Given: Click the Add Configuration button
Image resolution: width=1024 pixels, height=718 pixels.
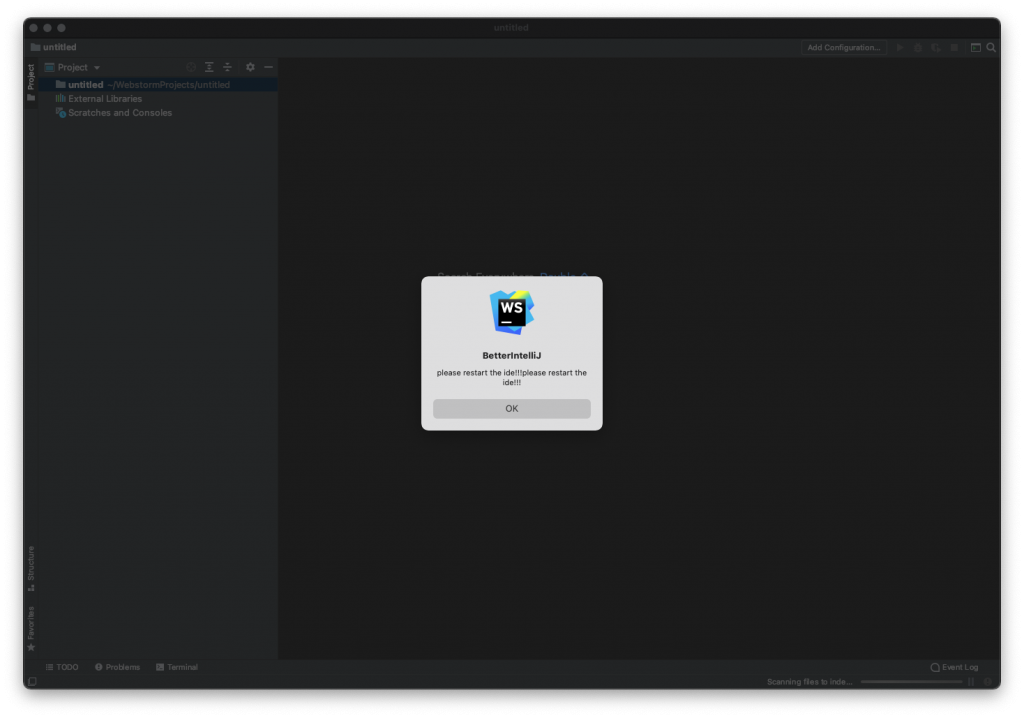Looking at the screenshot, I should click(843, 48).
